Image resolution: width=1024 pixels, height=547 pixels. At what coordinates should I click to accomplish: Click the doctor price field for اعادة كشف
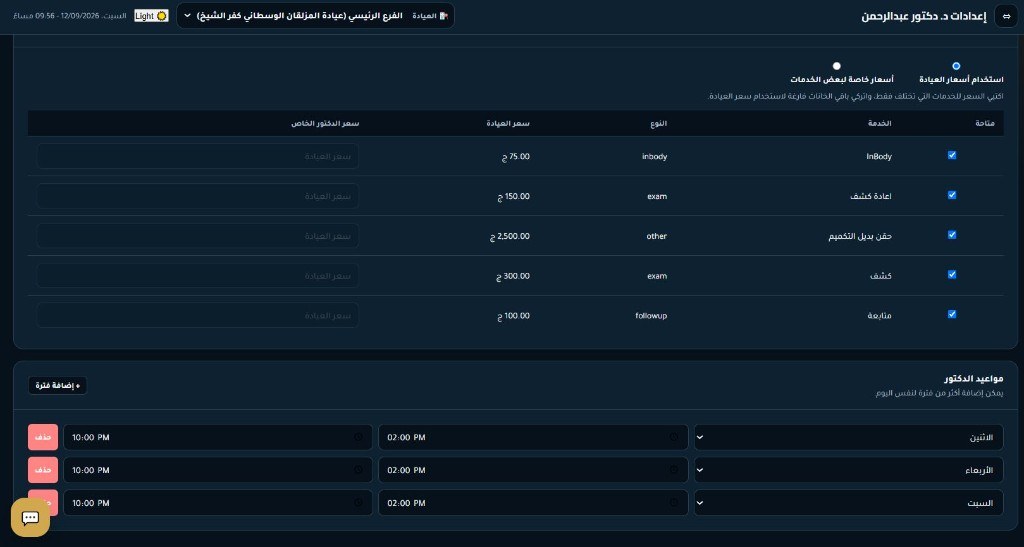click(x=198, y=196)
